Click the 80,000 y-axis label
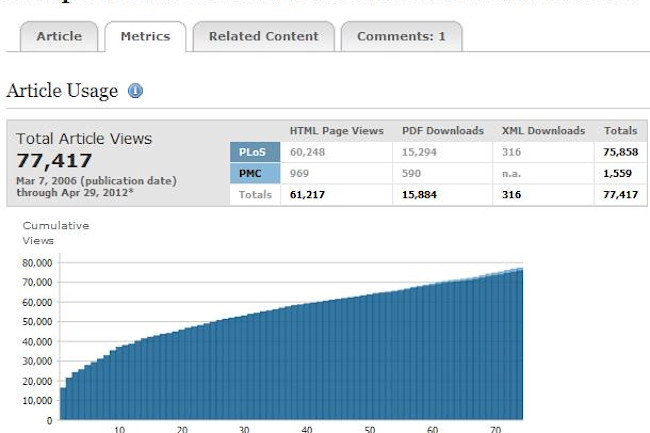The image size is (650, 433). [37, 263]
